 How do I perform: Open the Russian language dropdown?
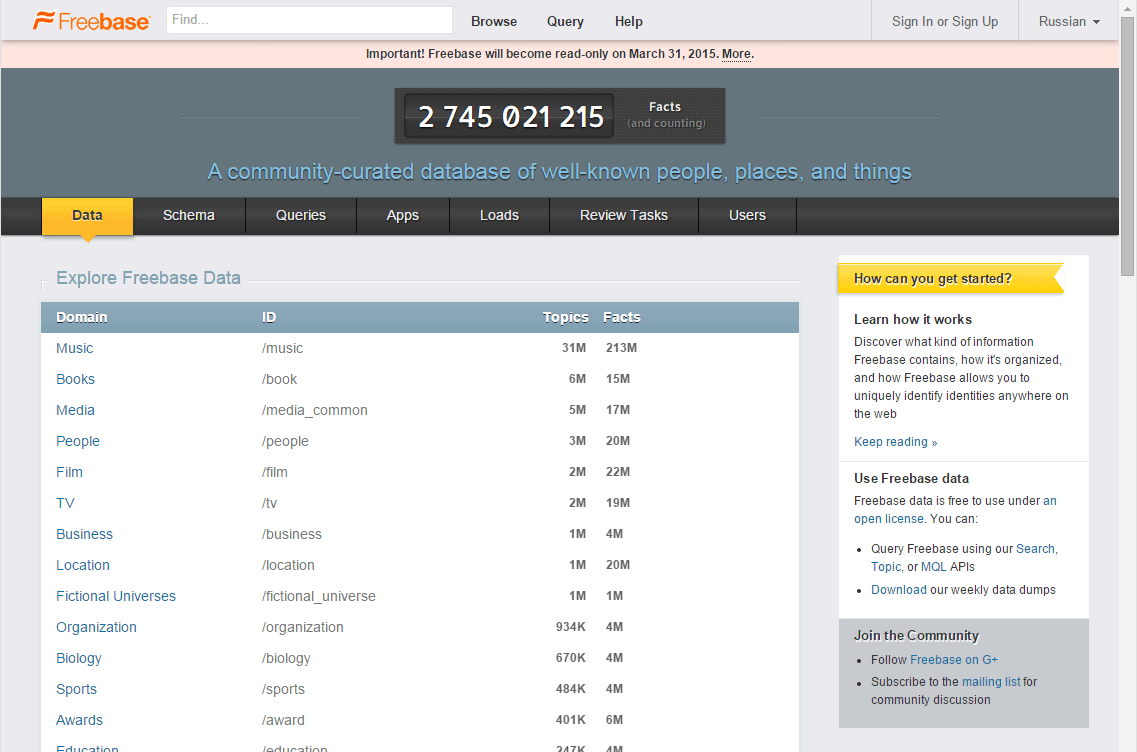[x=1068, y=21]
